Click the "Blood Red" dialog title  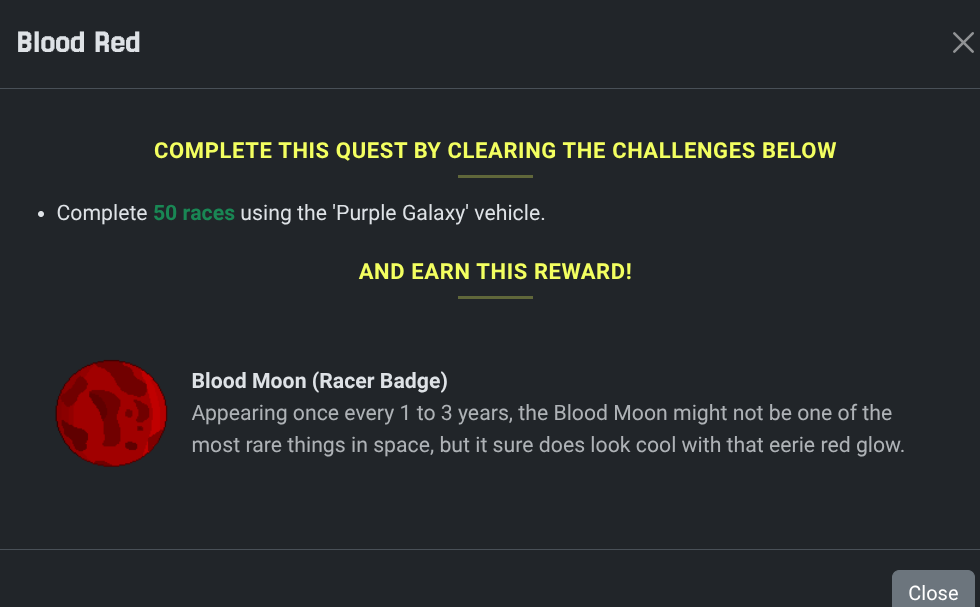click(x=79, y=43)
